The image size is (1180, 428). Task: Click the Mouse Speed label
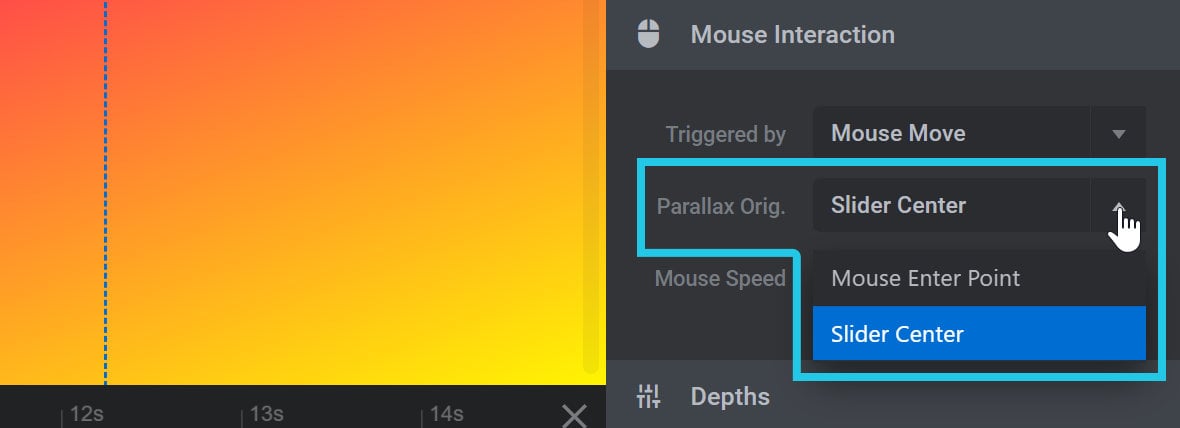pyautogui.click(x=720, y=278)
